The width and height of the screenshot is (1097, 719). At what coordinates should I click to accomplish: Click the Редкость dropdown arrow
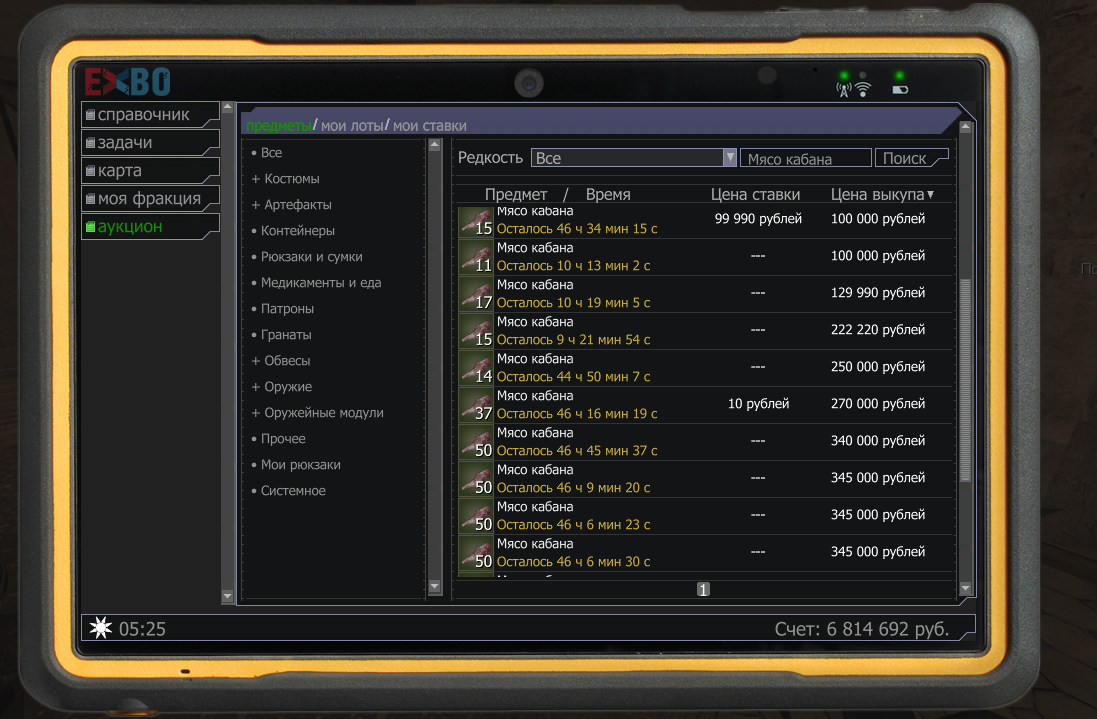[730, 158]
